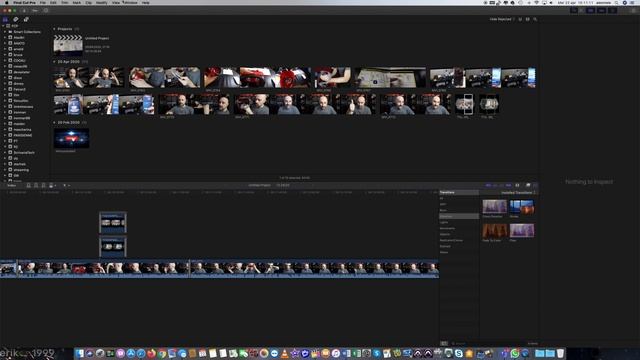
Task: Toggle audio skimming in timeline toolbar
Action: coord(495,185)
